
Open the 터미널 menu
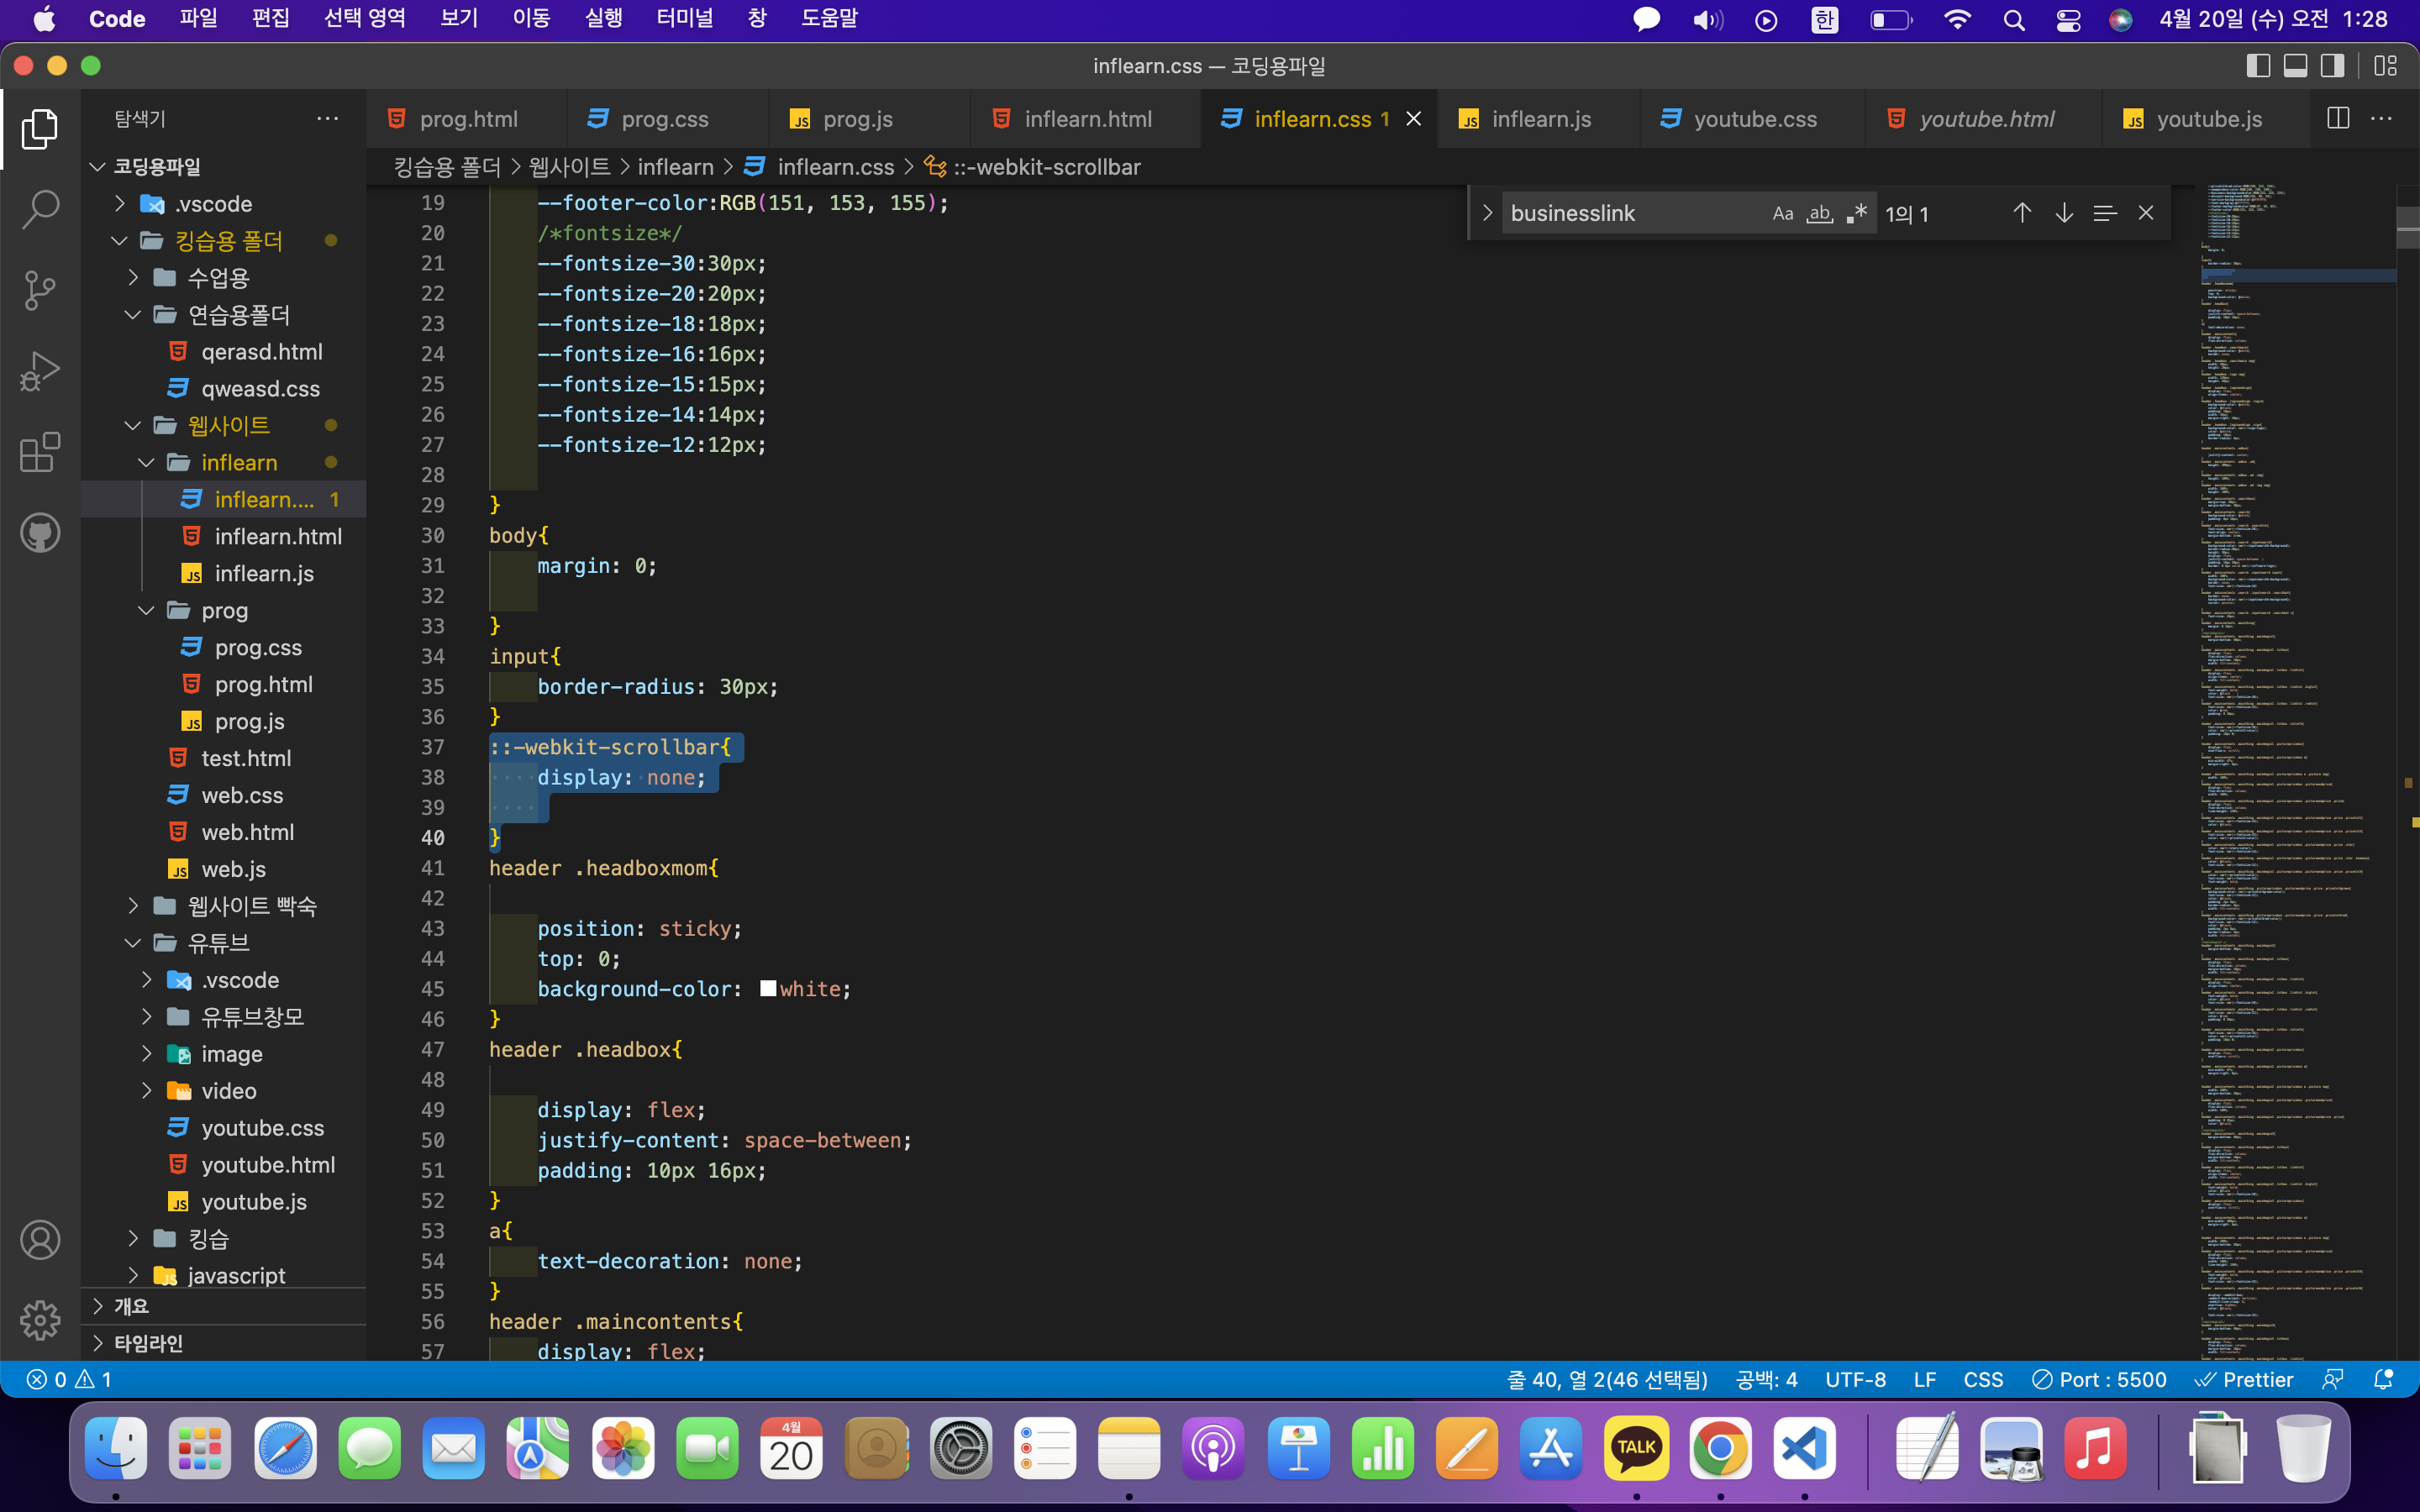(684, 19)
